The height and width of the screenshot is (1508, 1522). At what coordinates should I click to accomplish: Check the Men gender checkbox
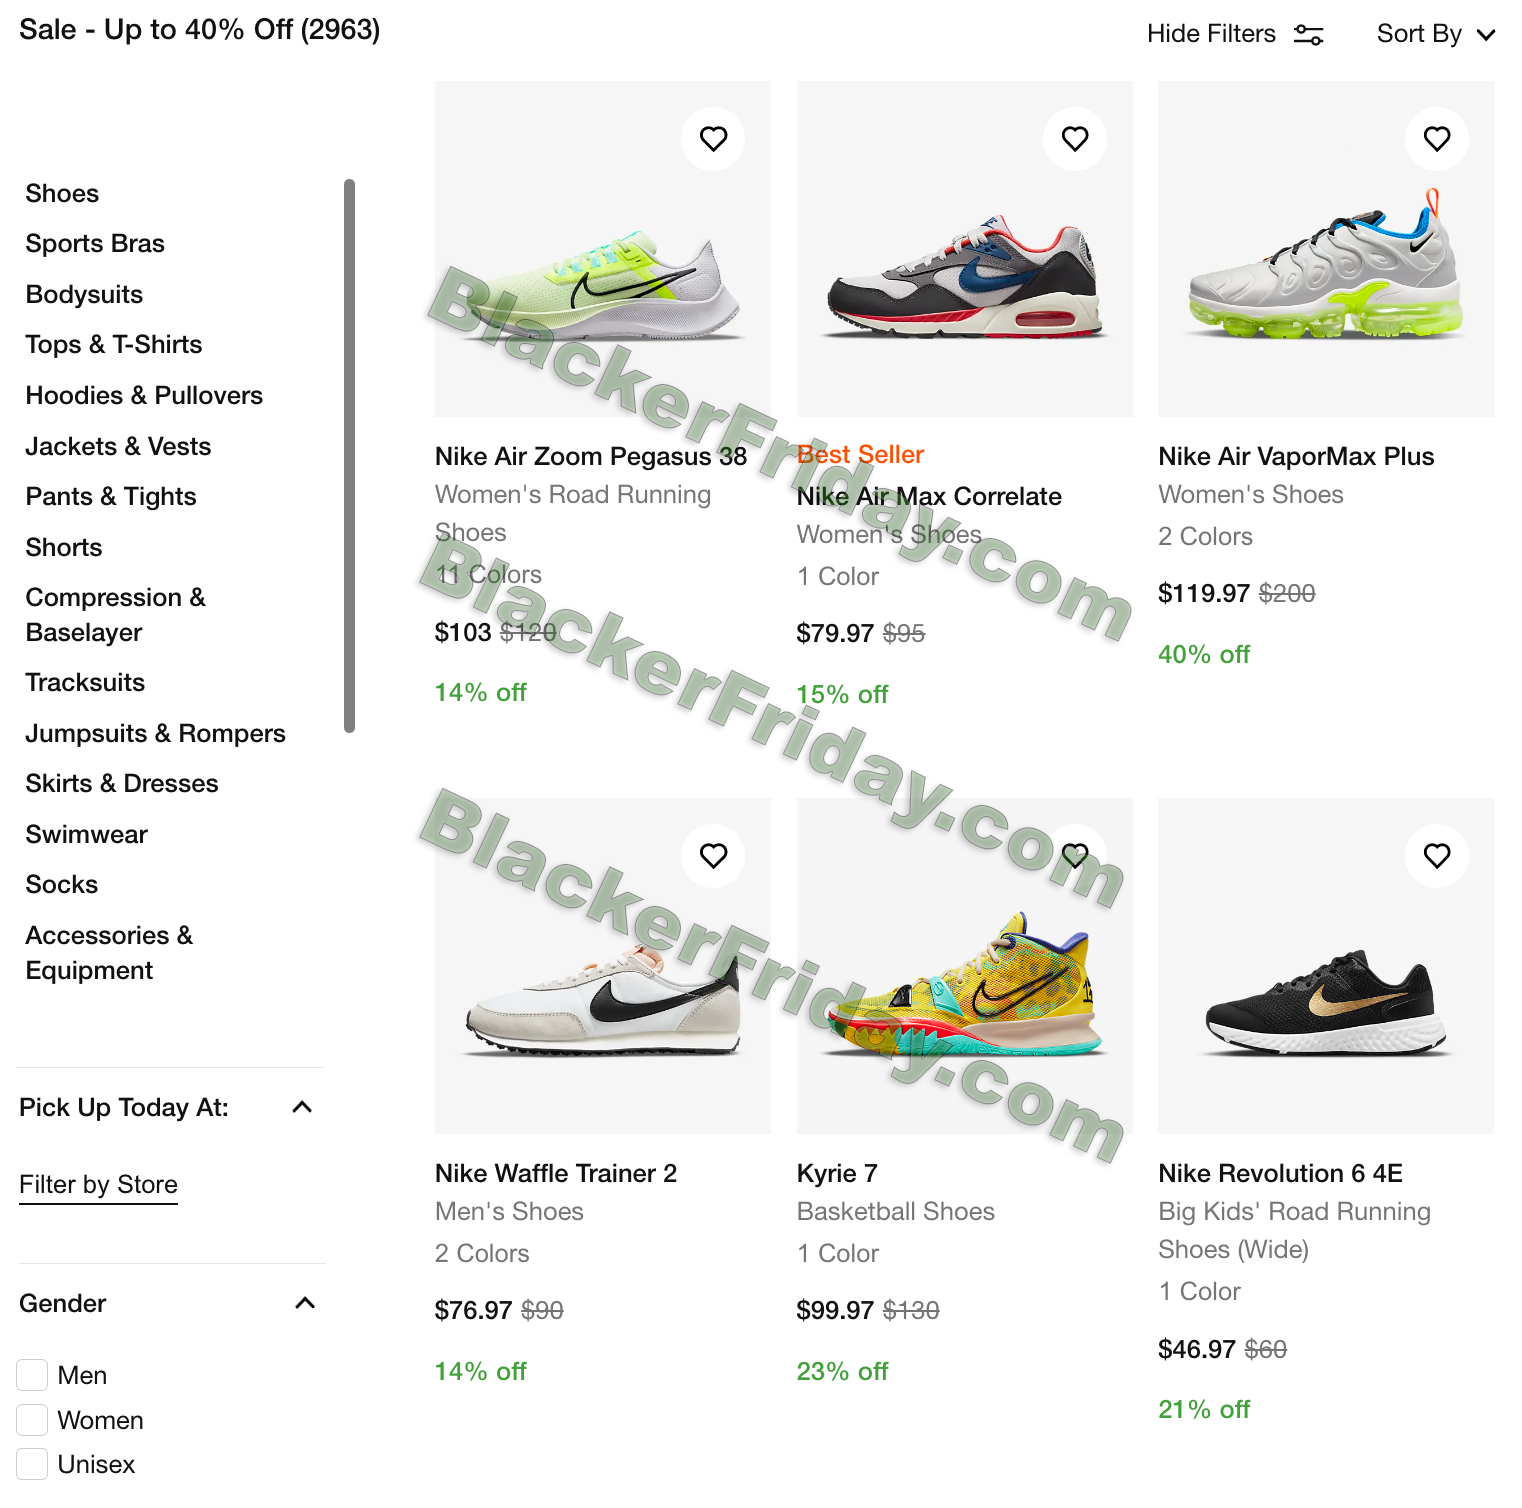pos(32,1375)
